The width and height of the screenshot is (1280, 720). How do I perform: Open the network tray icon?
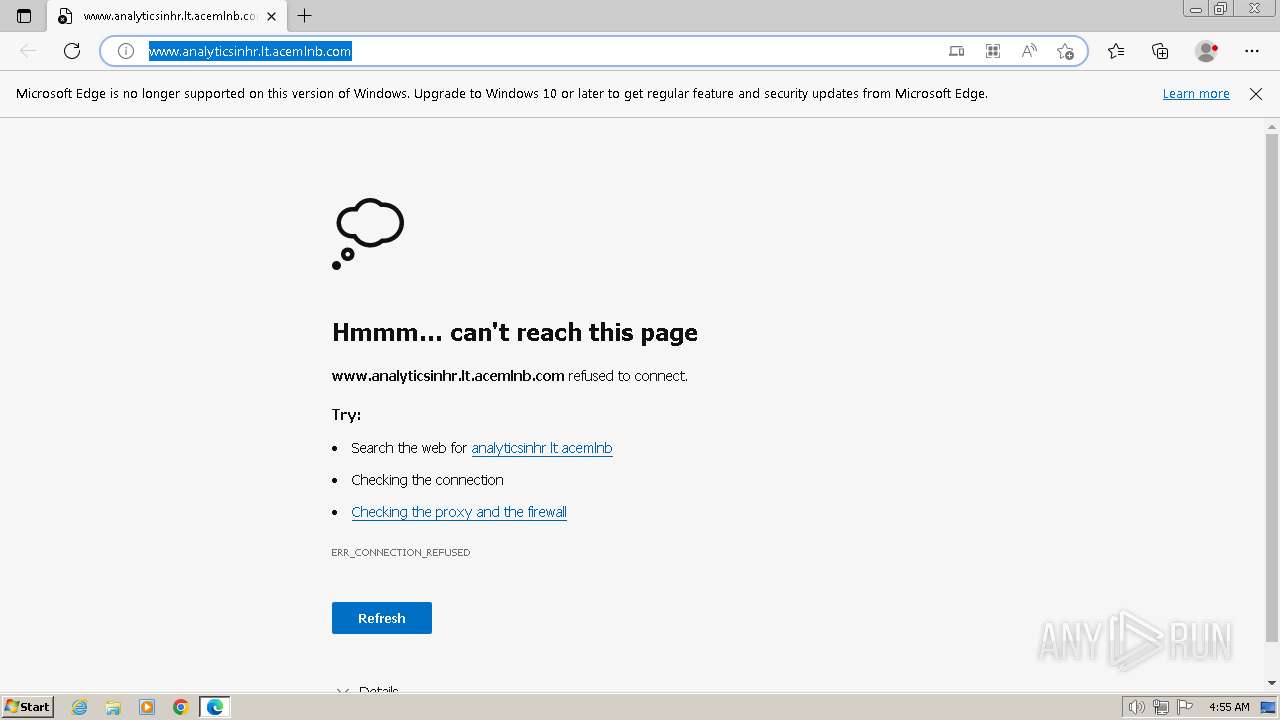tap(1160, 707)
